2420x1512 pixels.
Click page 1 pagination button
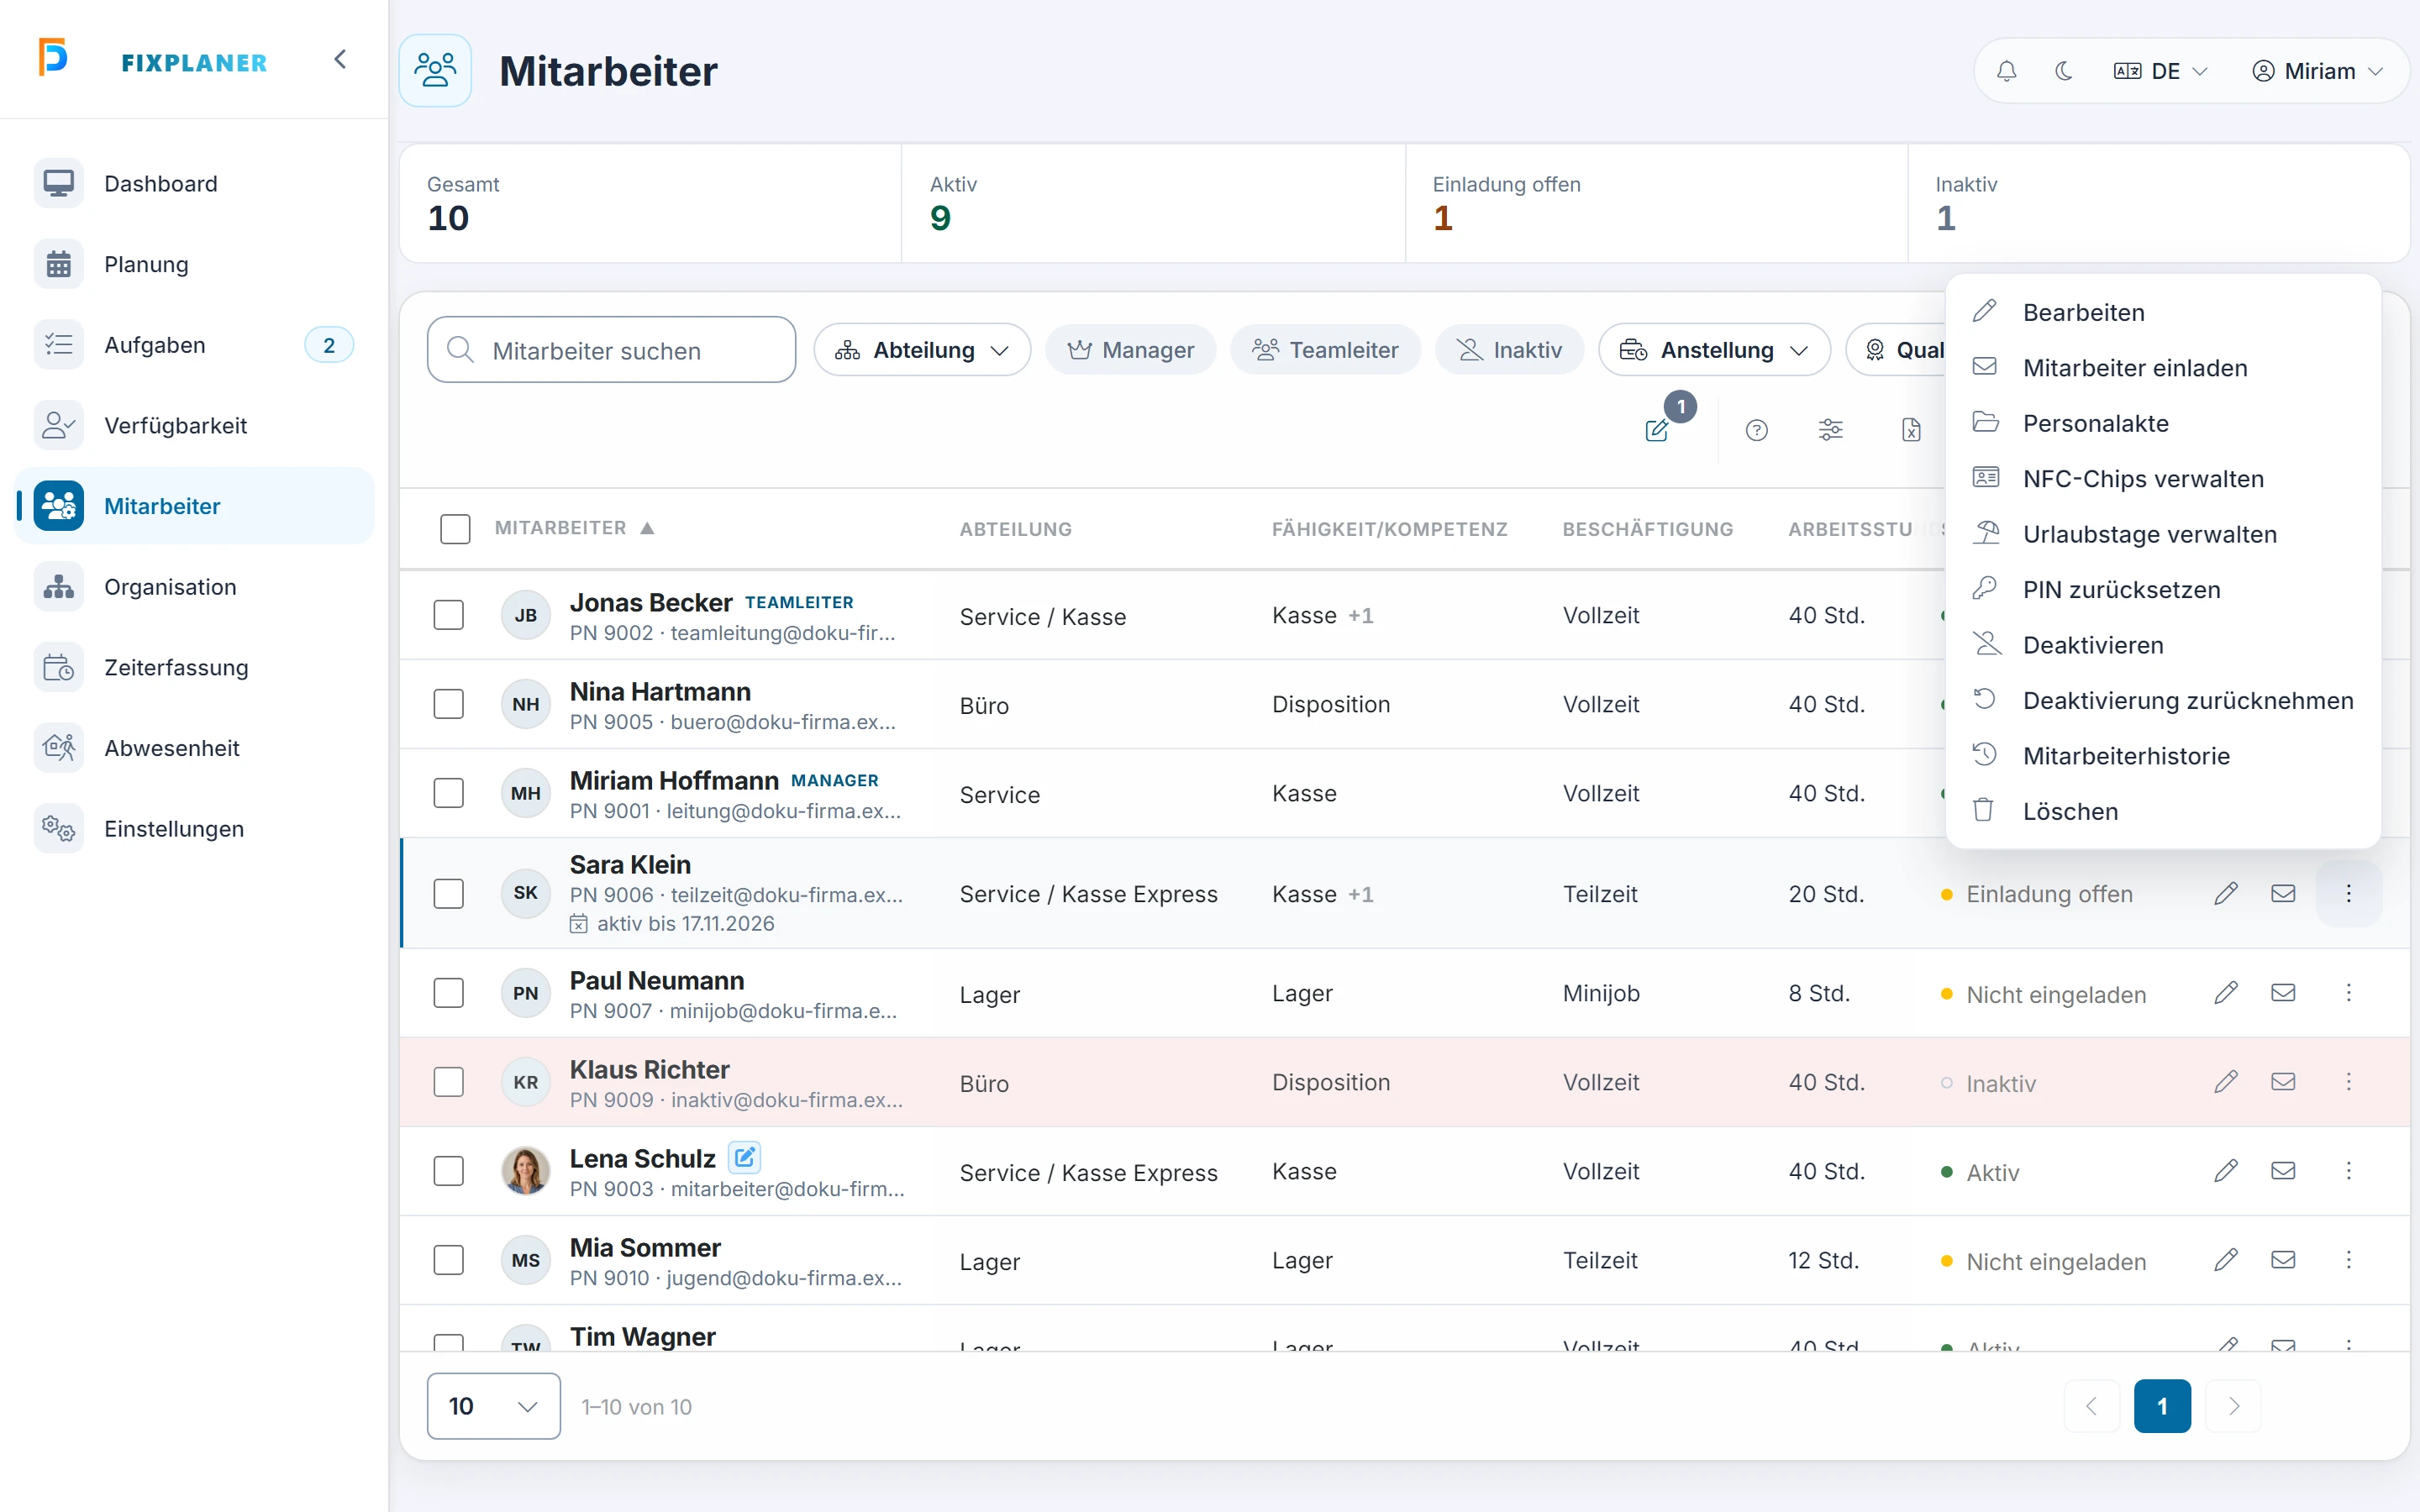2162,1406
